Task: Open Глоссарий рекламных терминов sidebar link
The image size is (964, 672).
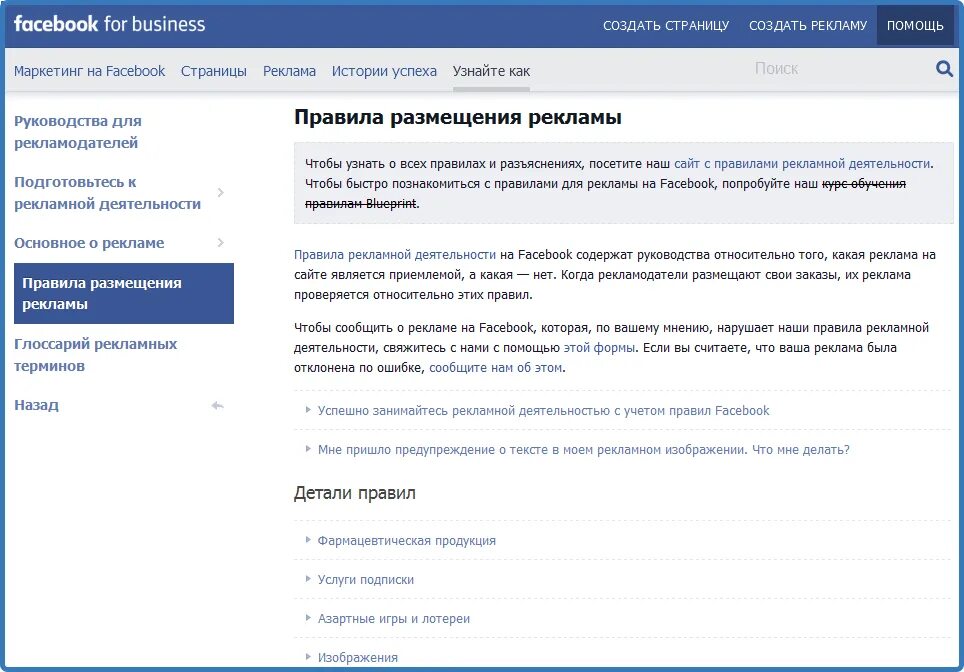Action: click(95, 355)
